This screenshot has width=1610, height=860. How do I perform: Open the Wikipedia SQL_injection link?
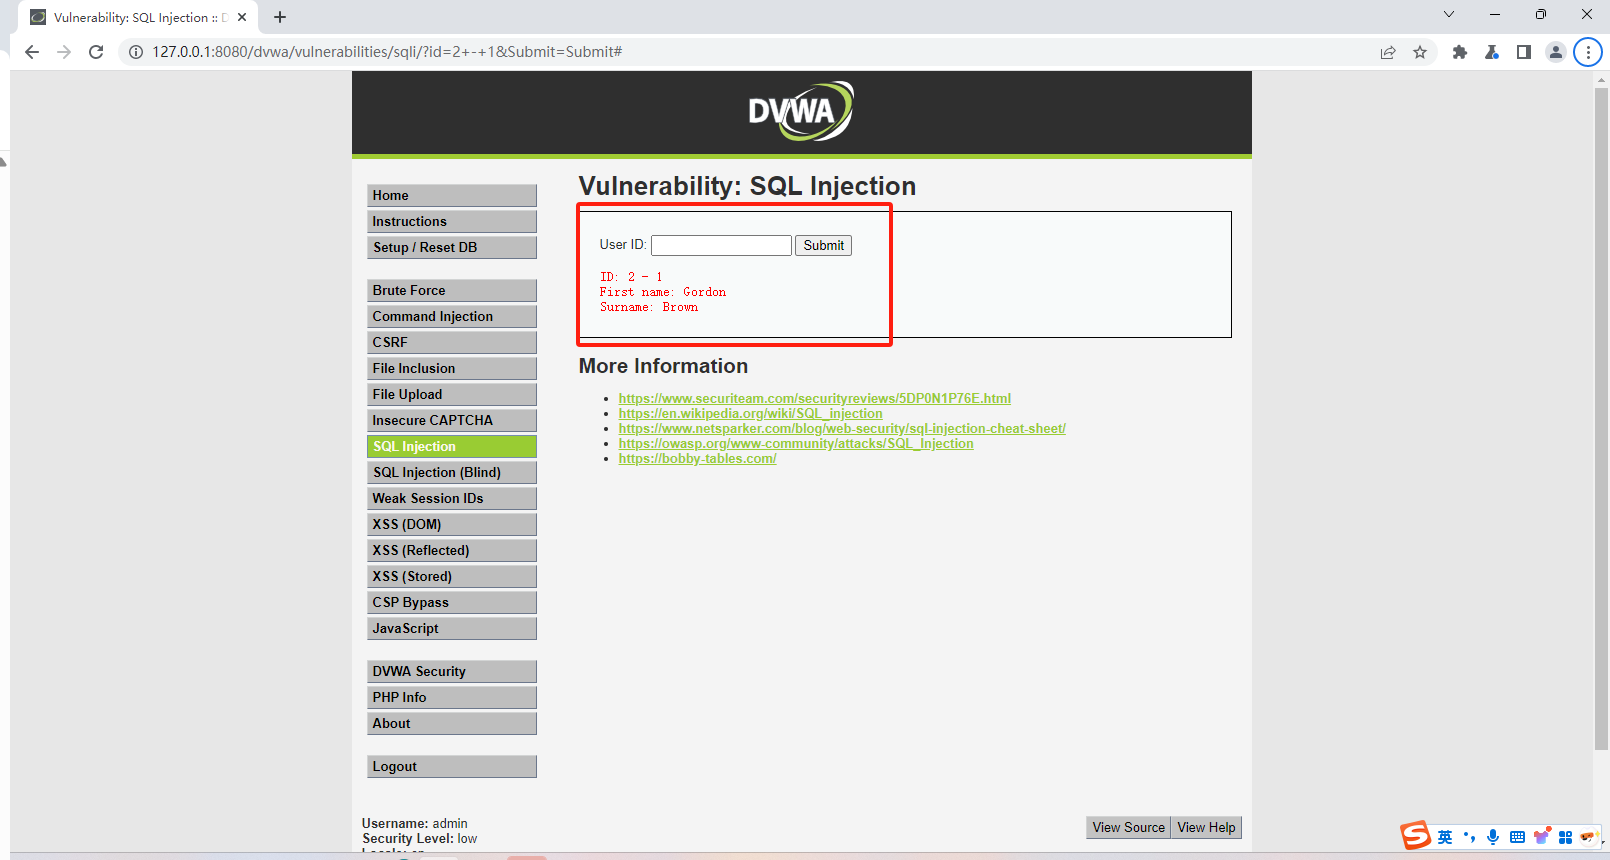pyautogui.click(x=750, y=413)
